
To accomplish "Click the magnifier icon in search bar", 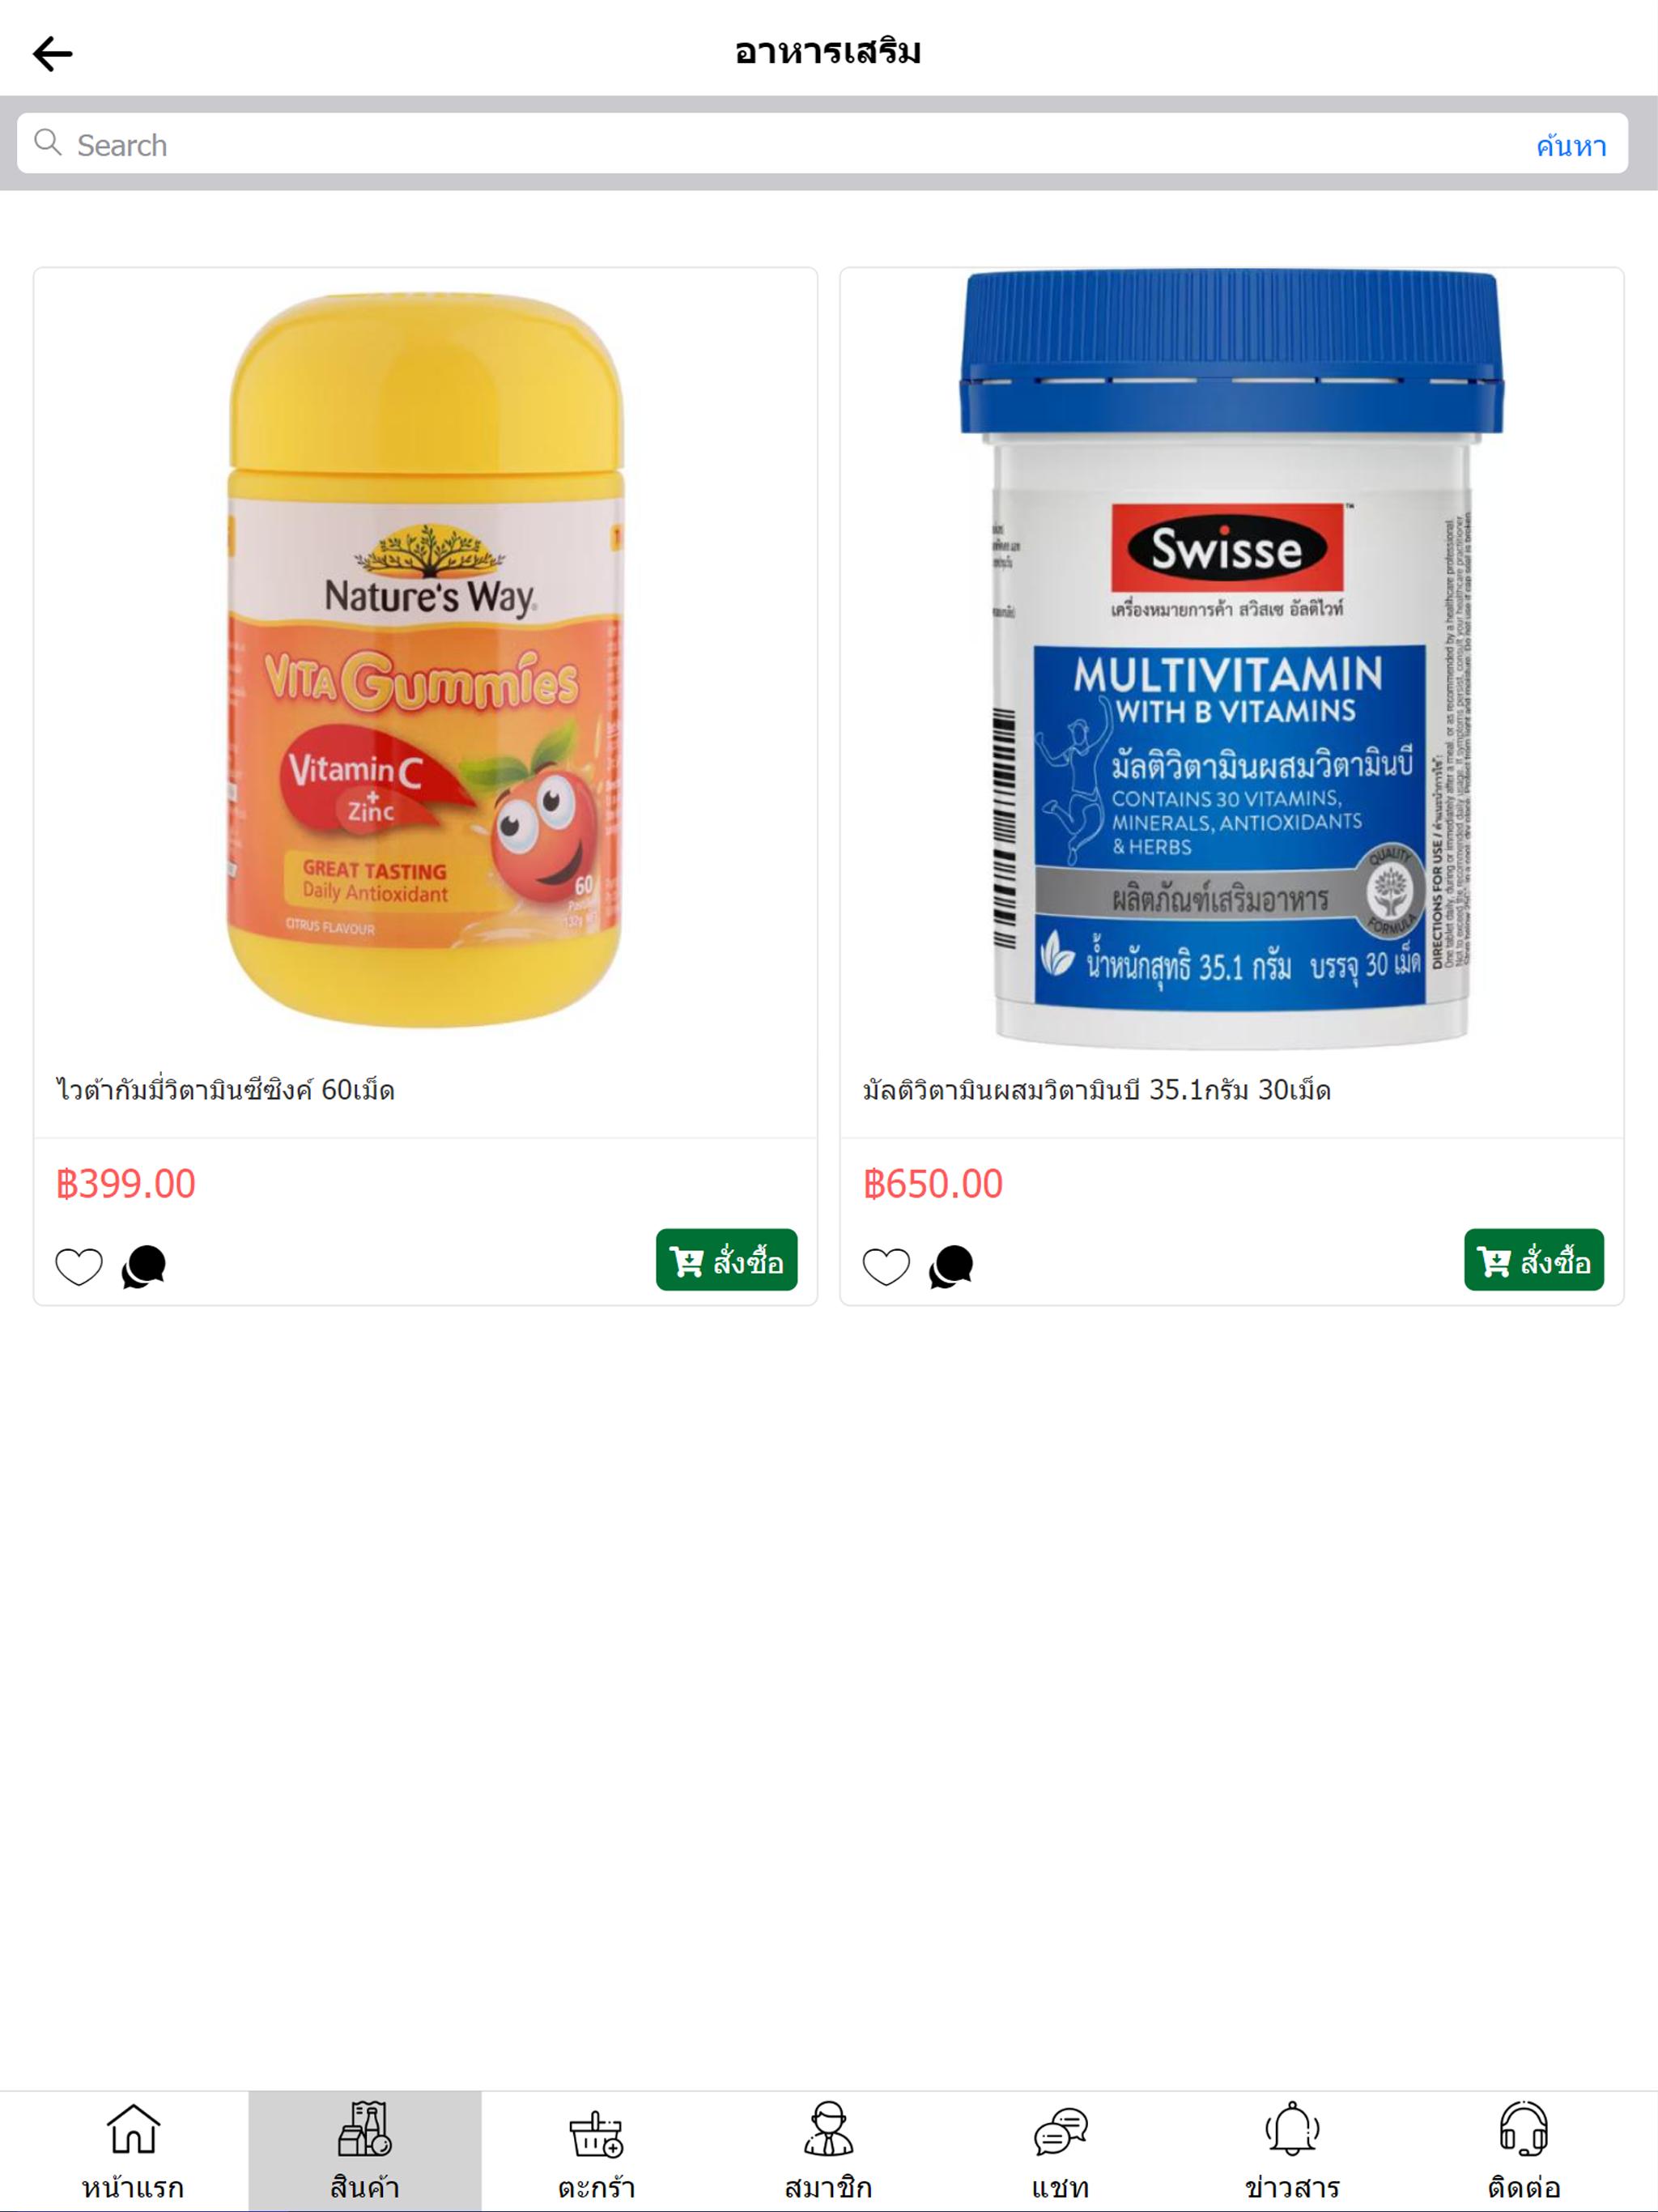I will 47,142.
